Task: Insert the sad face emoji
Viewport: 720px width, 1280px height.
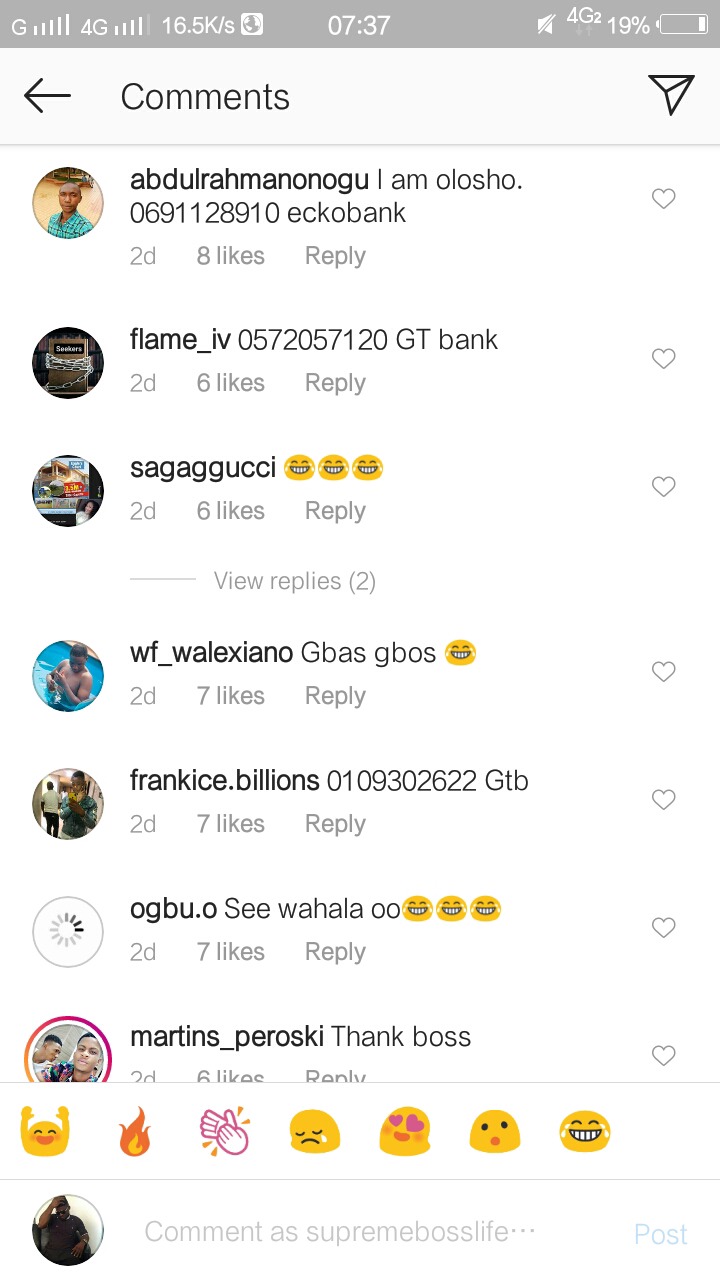Action: [315, 1133]
